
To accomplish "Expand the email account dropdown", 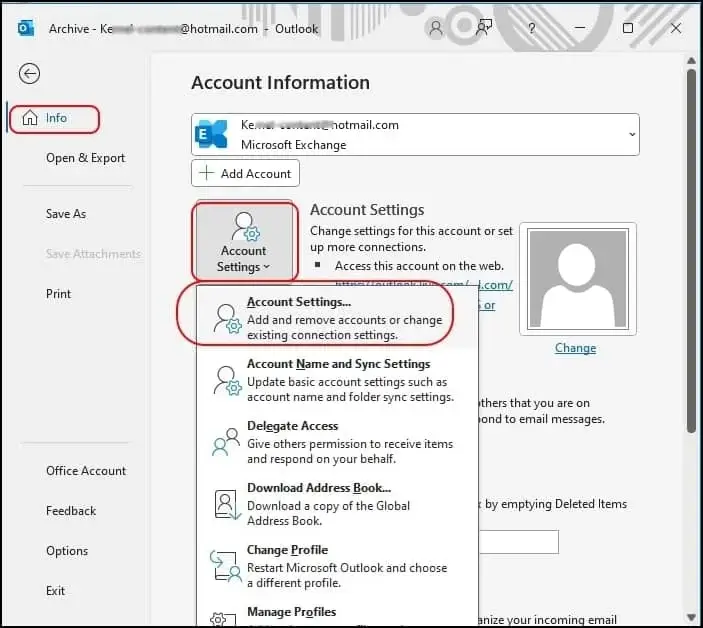I will pyautogui.click(x=632, y=134).
